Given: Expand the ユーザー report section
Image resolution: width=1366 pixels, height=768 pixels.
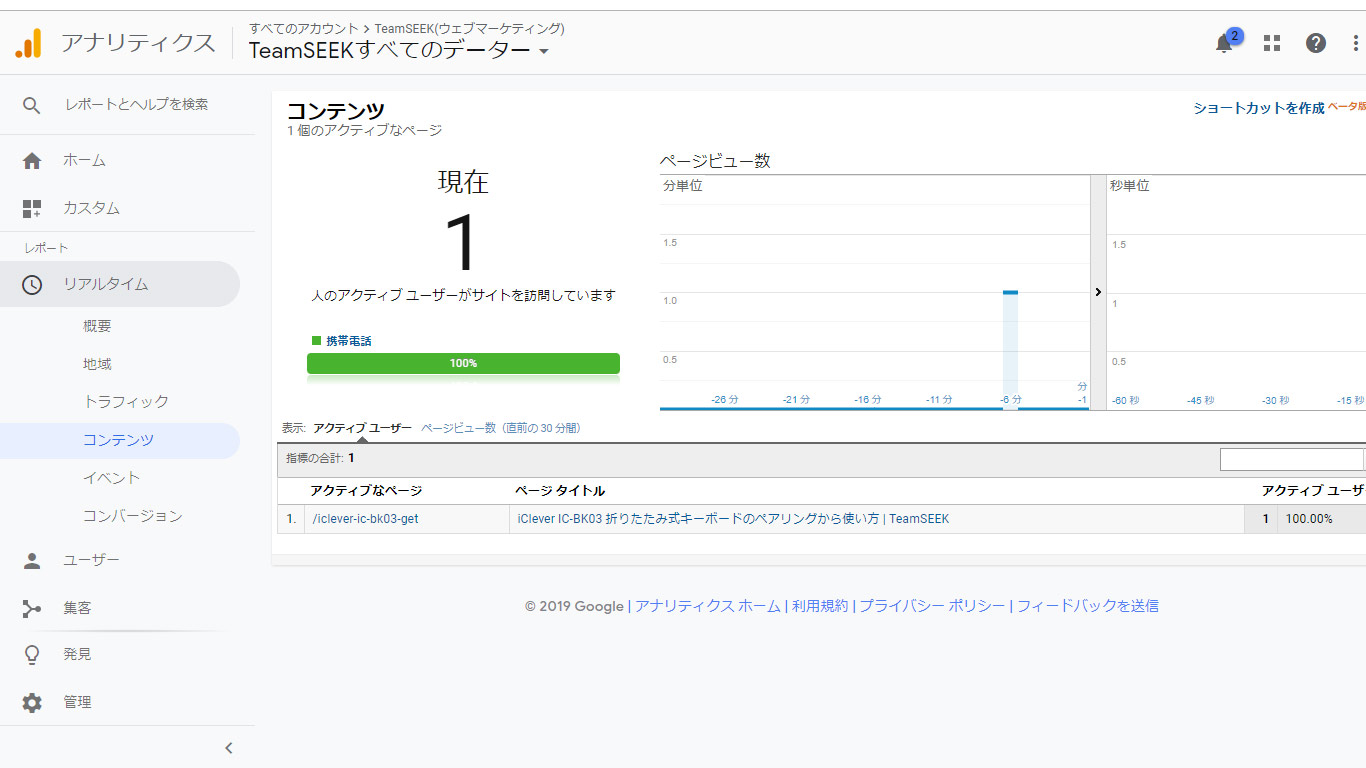Looking at the screenshot, I should coord(91,560).
